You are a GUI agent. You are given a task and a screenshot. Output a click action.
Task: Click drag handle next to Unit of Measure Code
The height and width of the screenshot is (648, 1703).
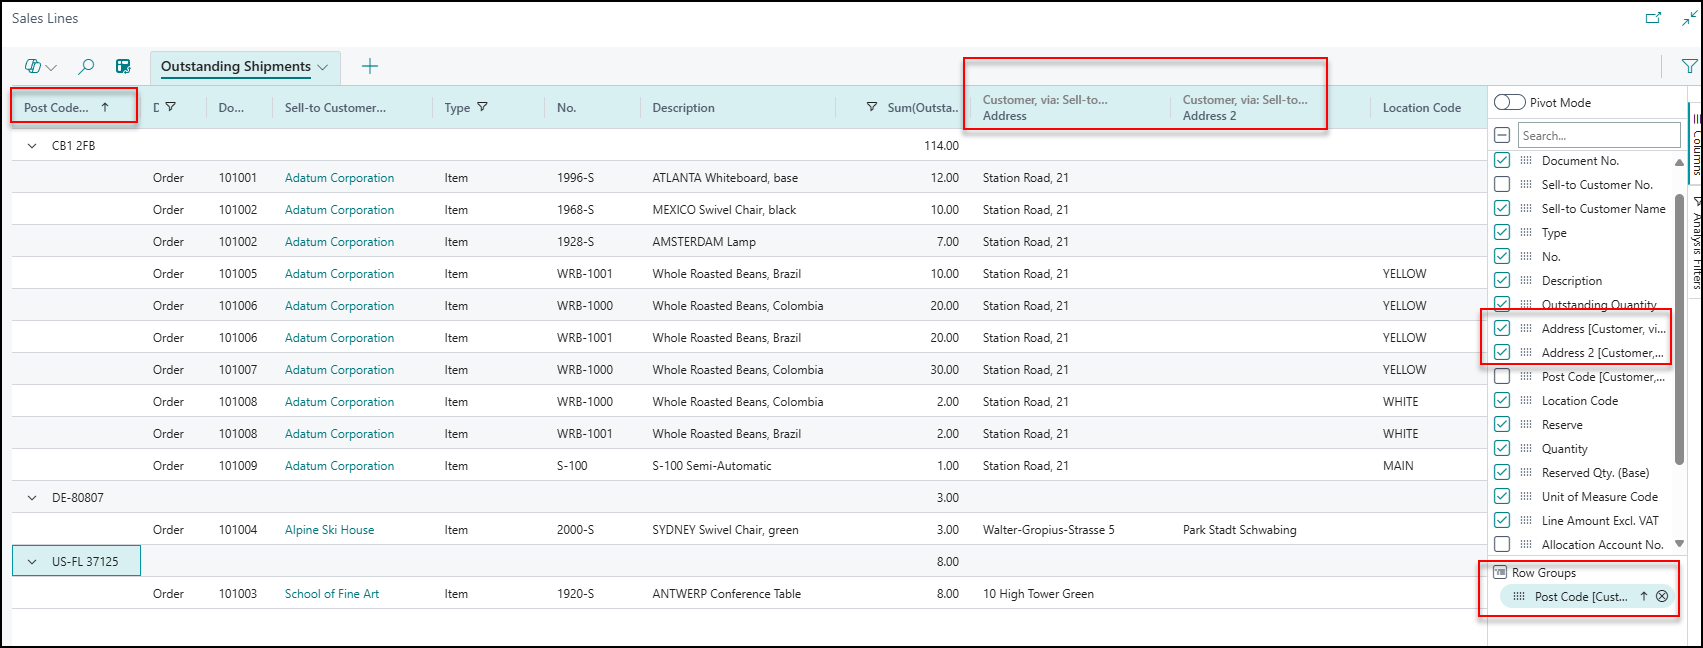1526,496
